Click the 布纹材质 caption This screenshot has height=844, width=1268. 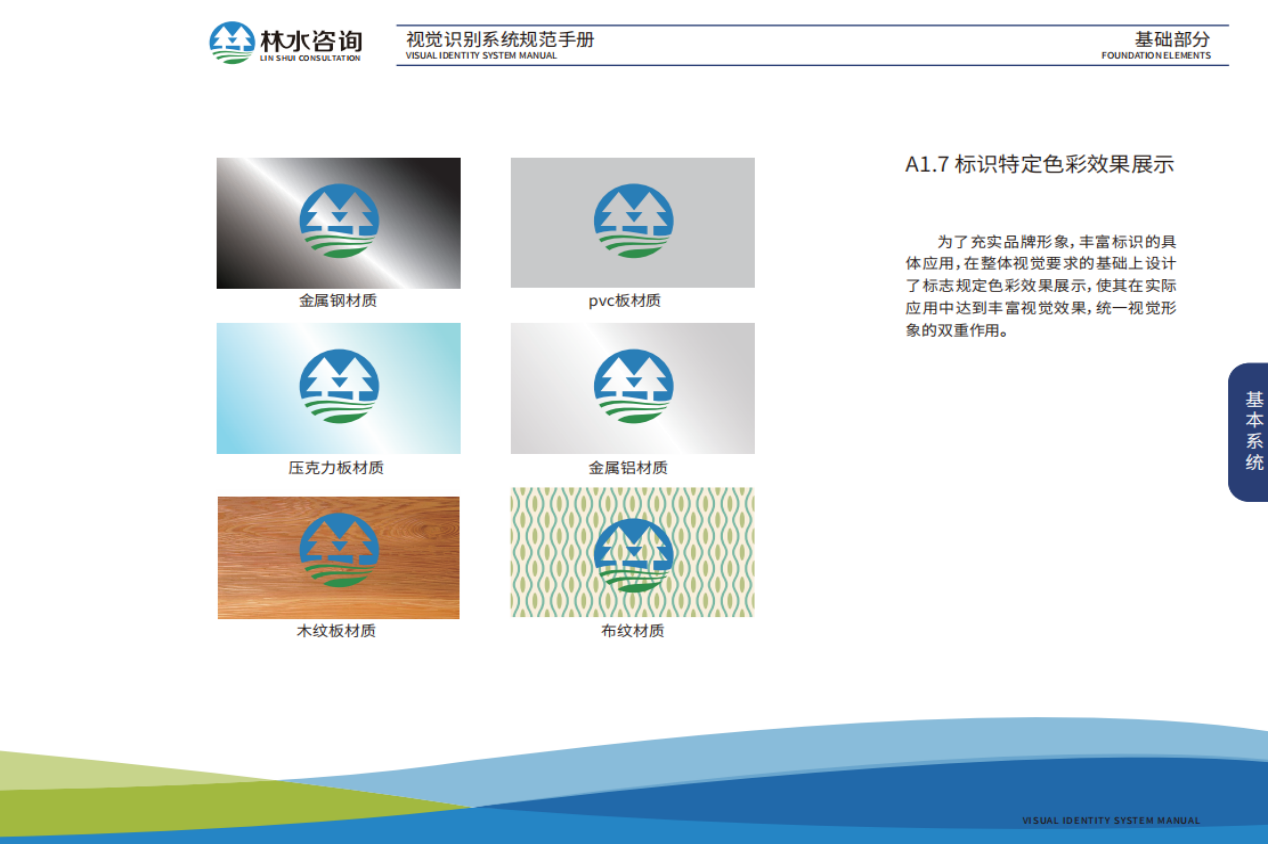(x=632, y=631)
